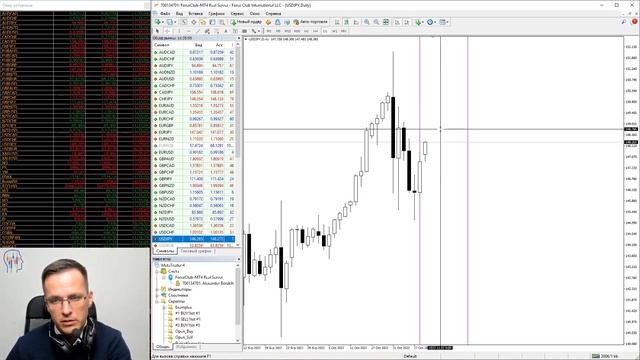Select the AUDCAD row in Market Watch
The width and height of the screenshot is (640, 360).
click(194, 52)
